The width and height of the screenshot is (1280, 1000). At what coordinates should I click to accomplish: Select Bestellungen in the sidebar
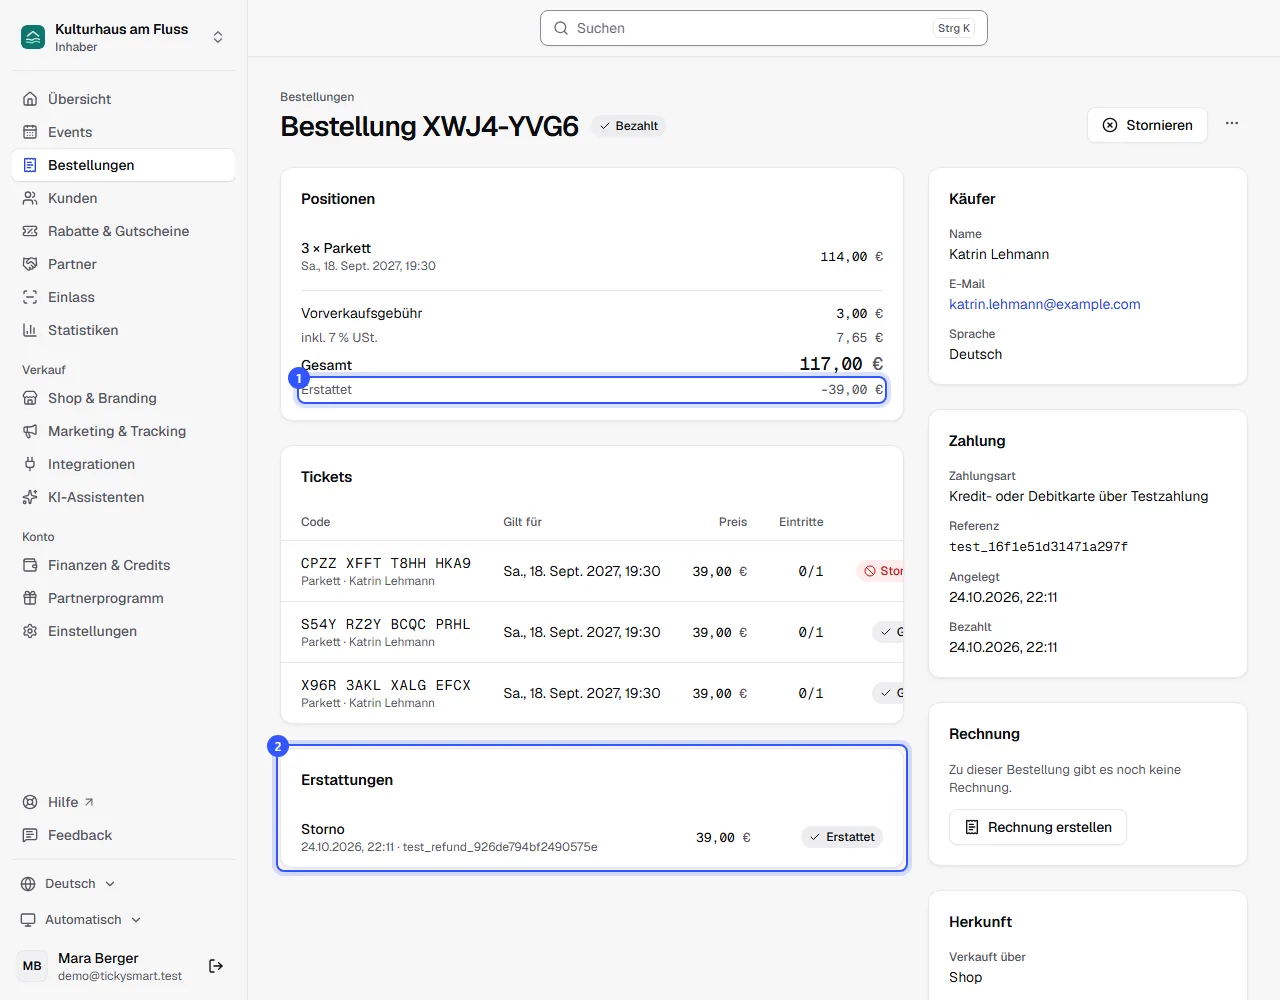tap(123, 165)
